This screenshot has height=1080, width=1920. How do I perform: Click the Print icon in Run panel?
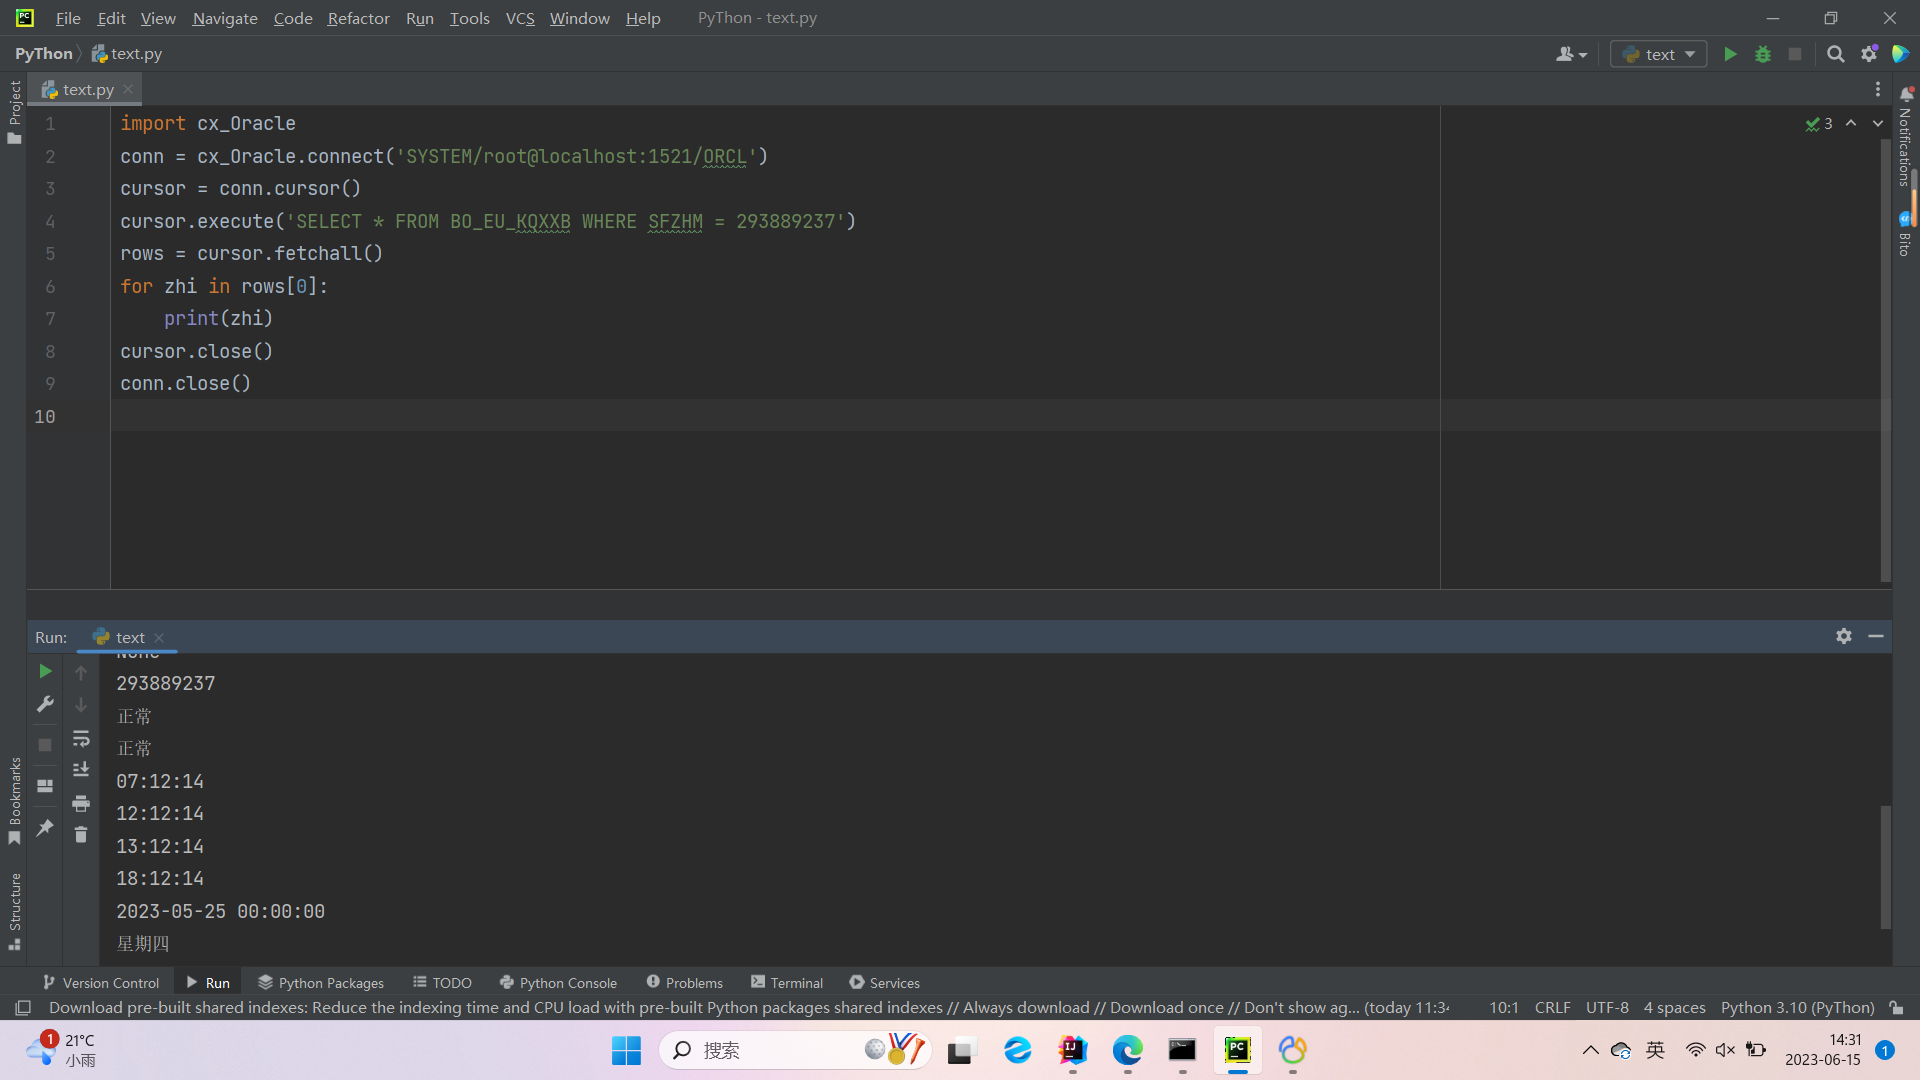(81, 803)
